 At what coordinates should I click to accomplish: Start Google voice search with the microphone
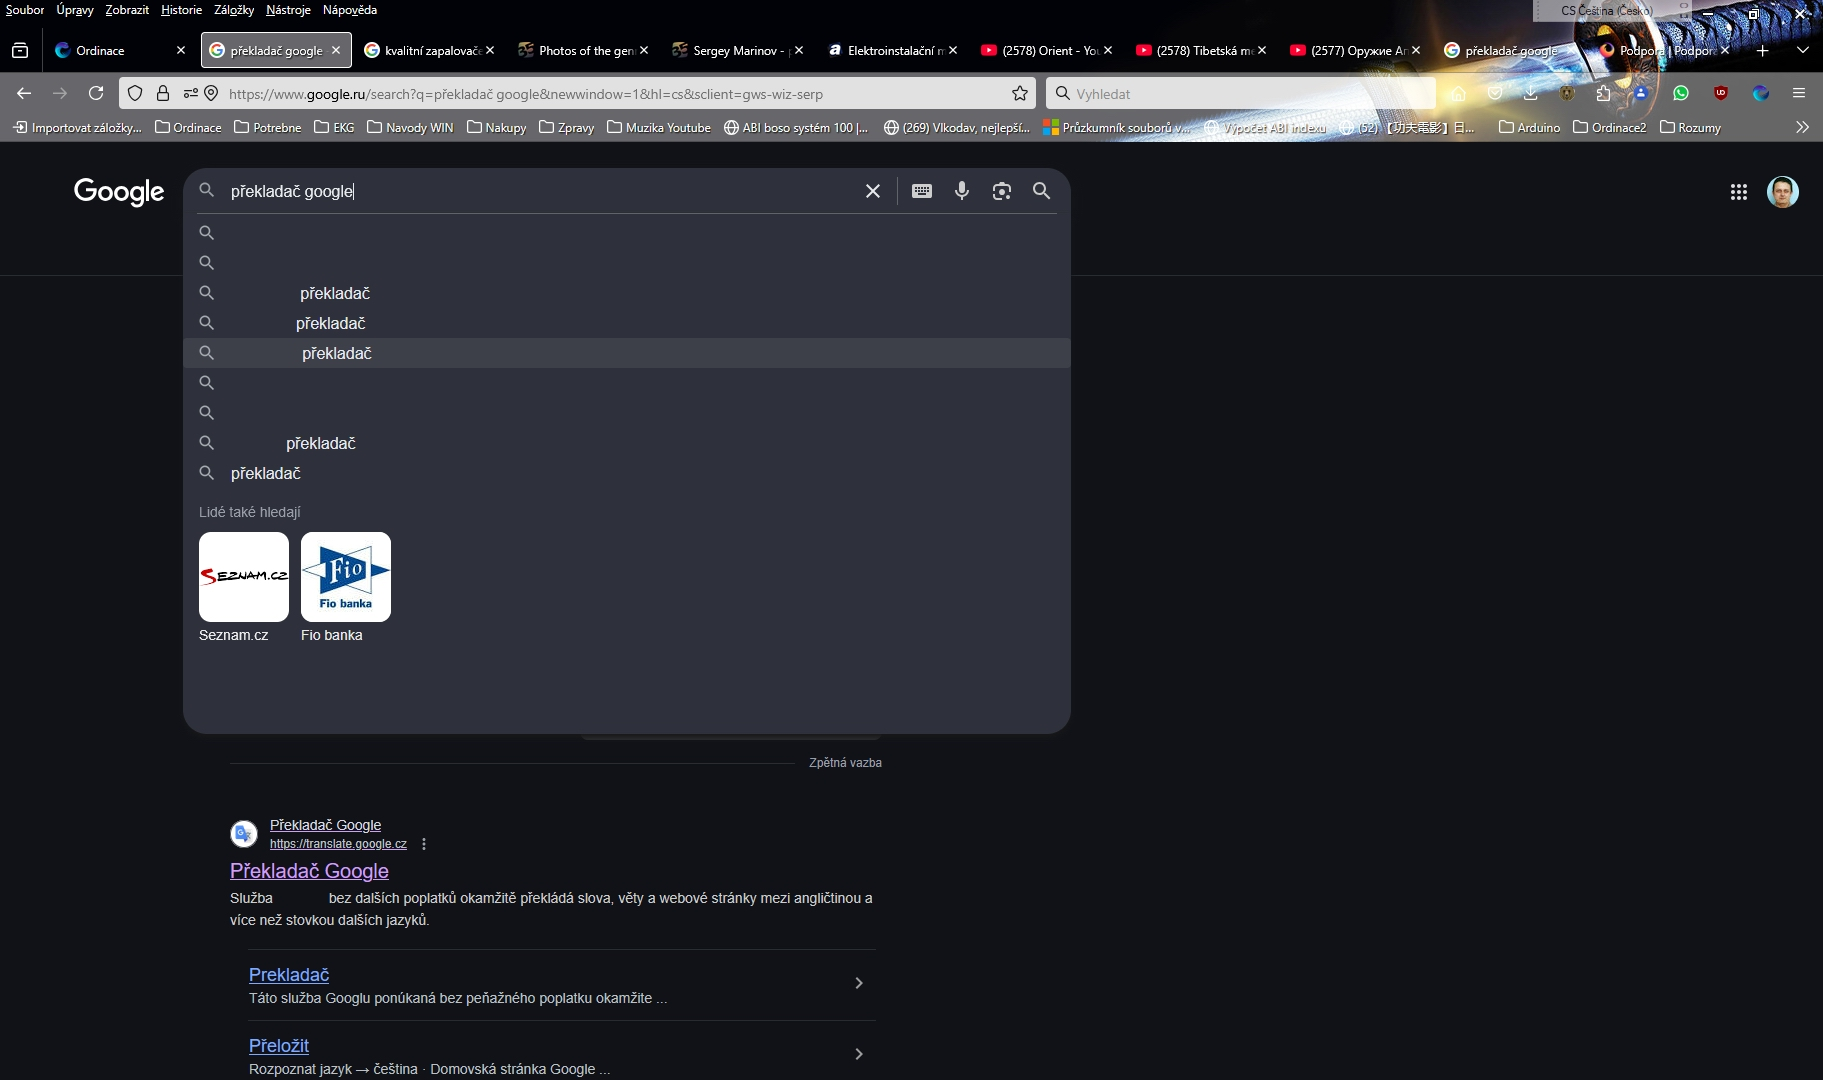tap(962, 191)
